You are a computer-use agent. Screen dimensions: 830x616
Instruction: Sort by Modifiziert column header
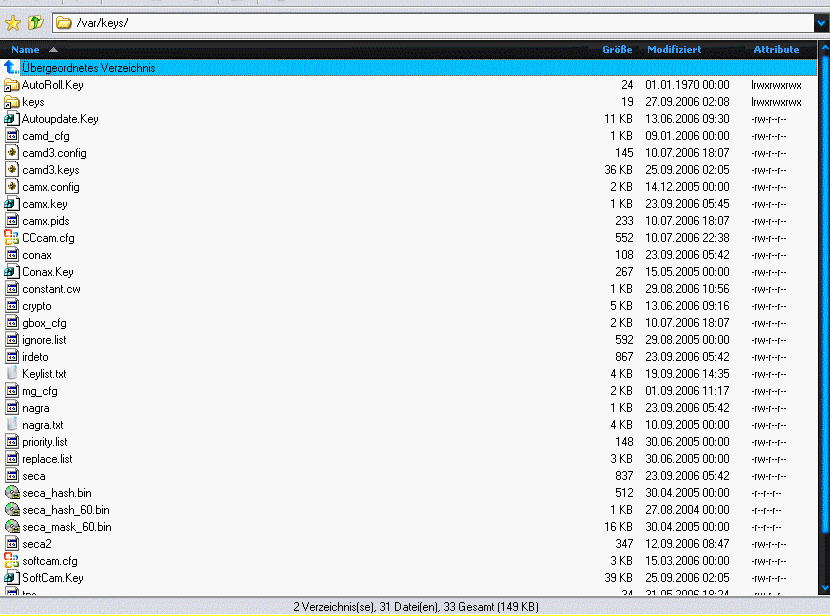[x=674, y=49]
